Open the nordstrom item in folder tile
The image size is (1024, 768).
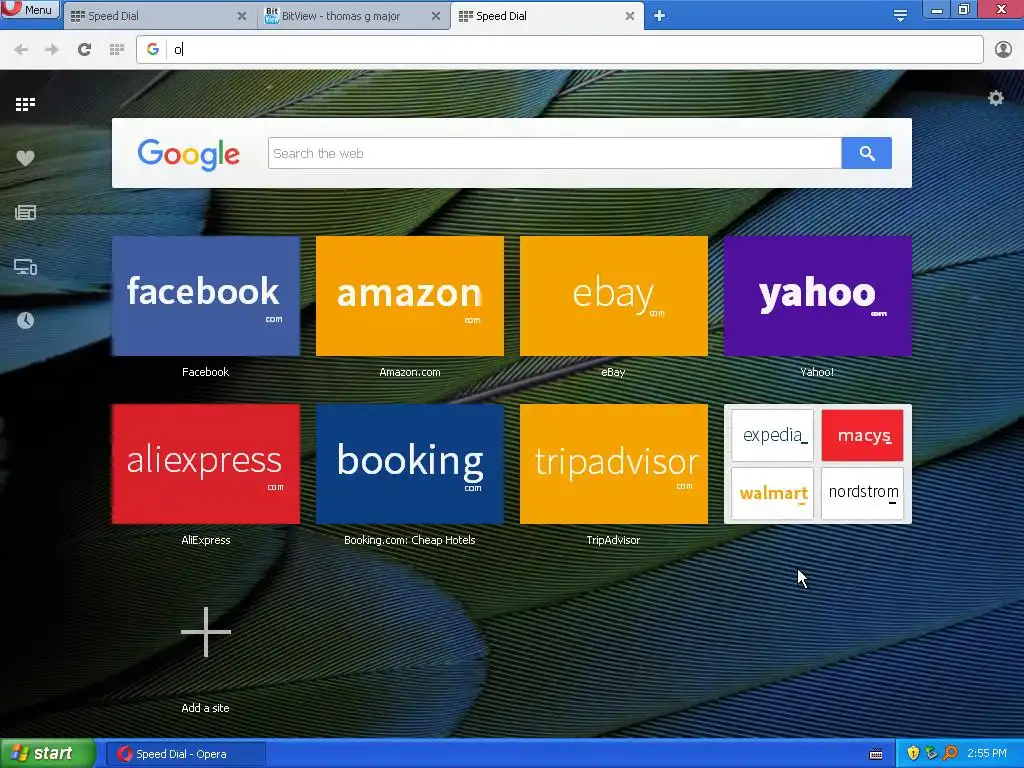tap(862, 493)
